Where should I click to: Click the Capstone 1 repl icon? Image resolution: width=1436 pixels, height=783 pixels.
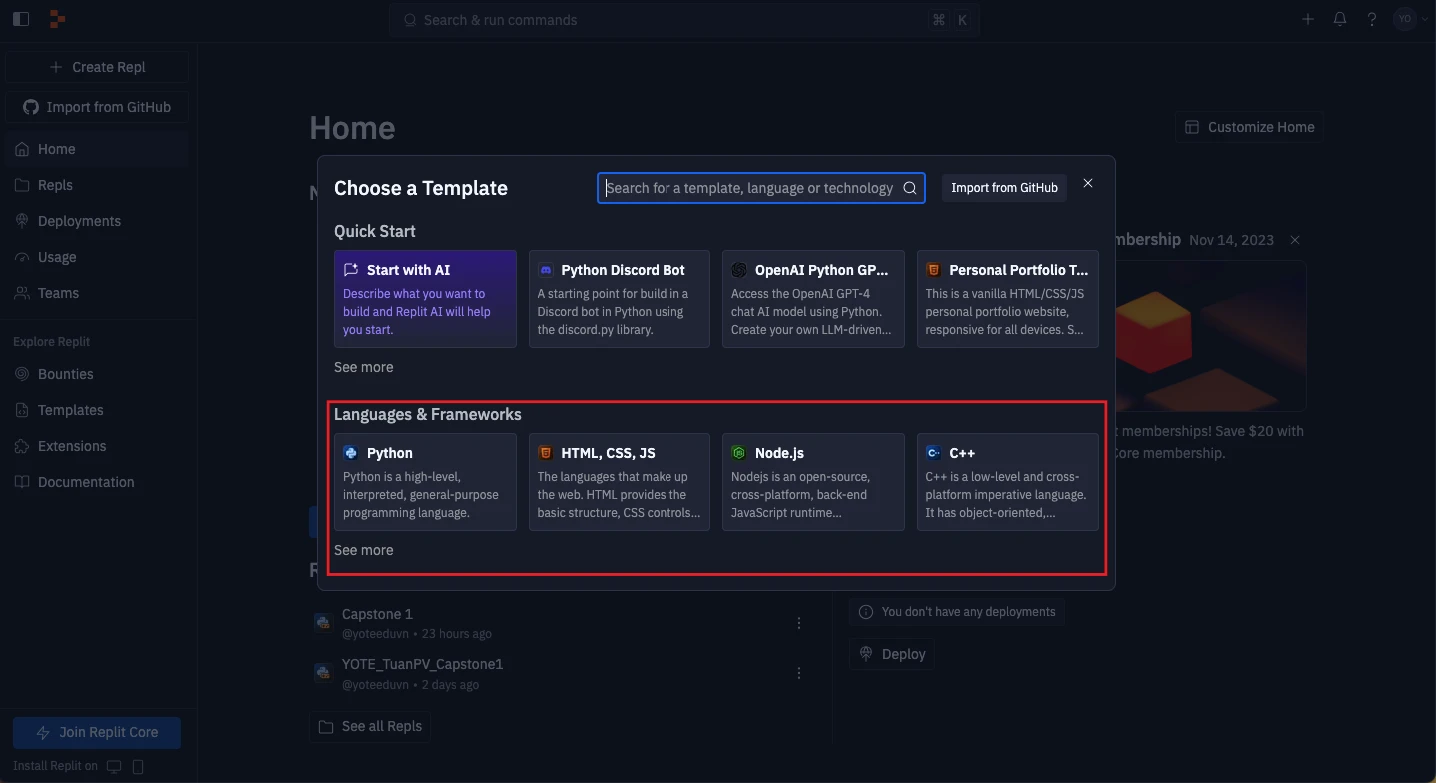[323, 622]
